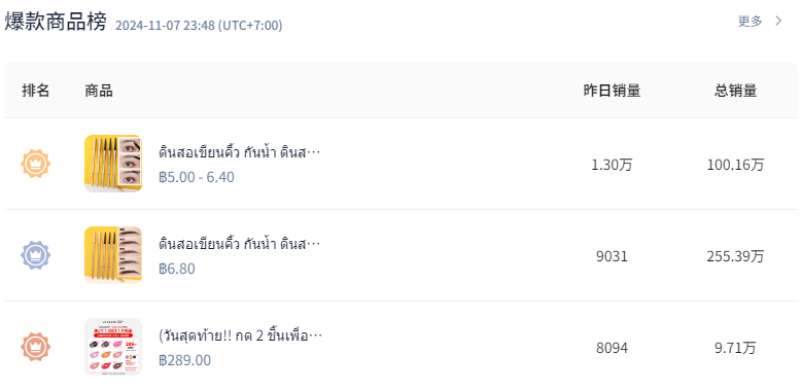This screenshot has height=389, width=800.
Task: Click the total sales value 255.39万
Action: (x=736, y=256)
